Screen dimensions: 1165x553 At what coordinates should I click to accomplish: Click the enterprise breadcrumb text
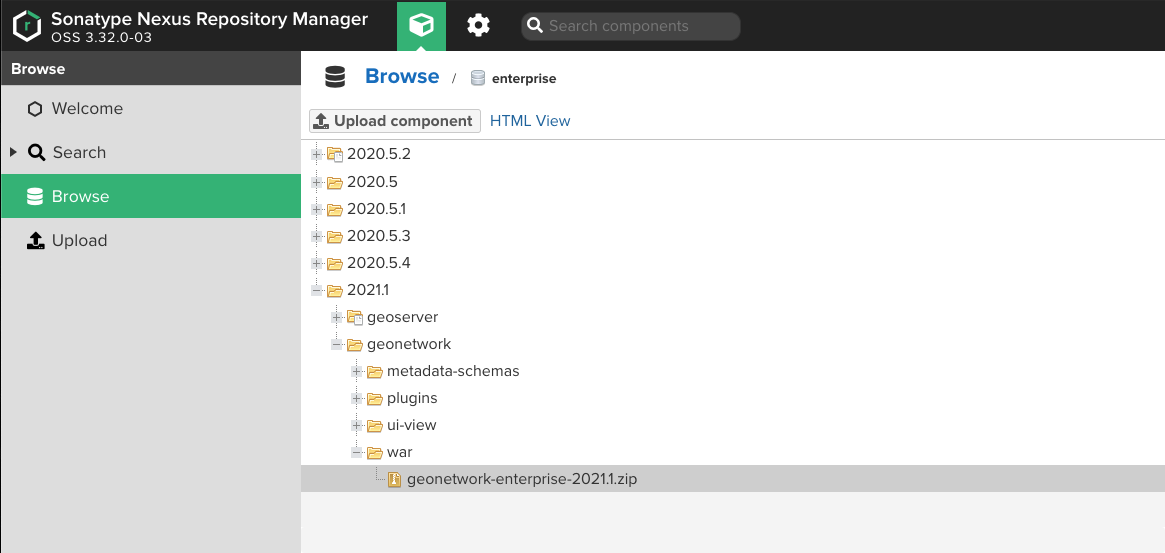point(524,78)
